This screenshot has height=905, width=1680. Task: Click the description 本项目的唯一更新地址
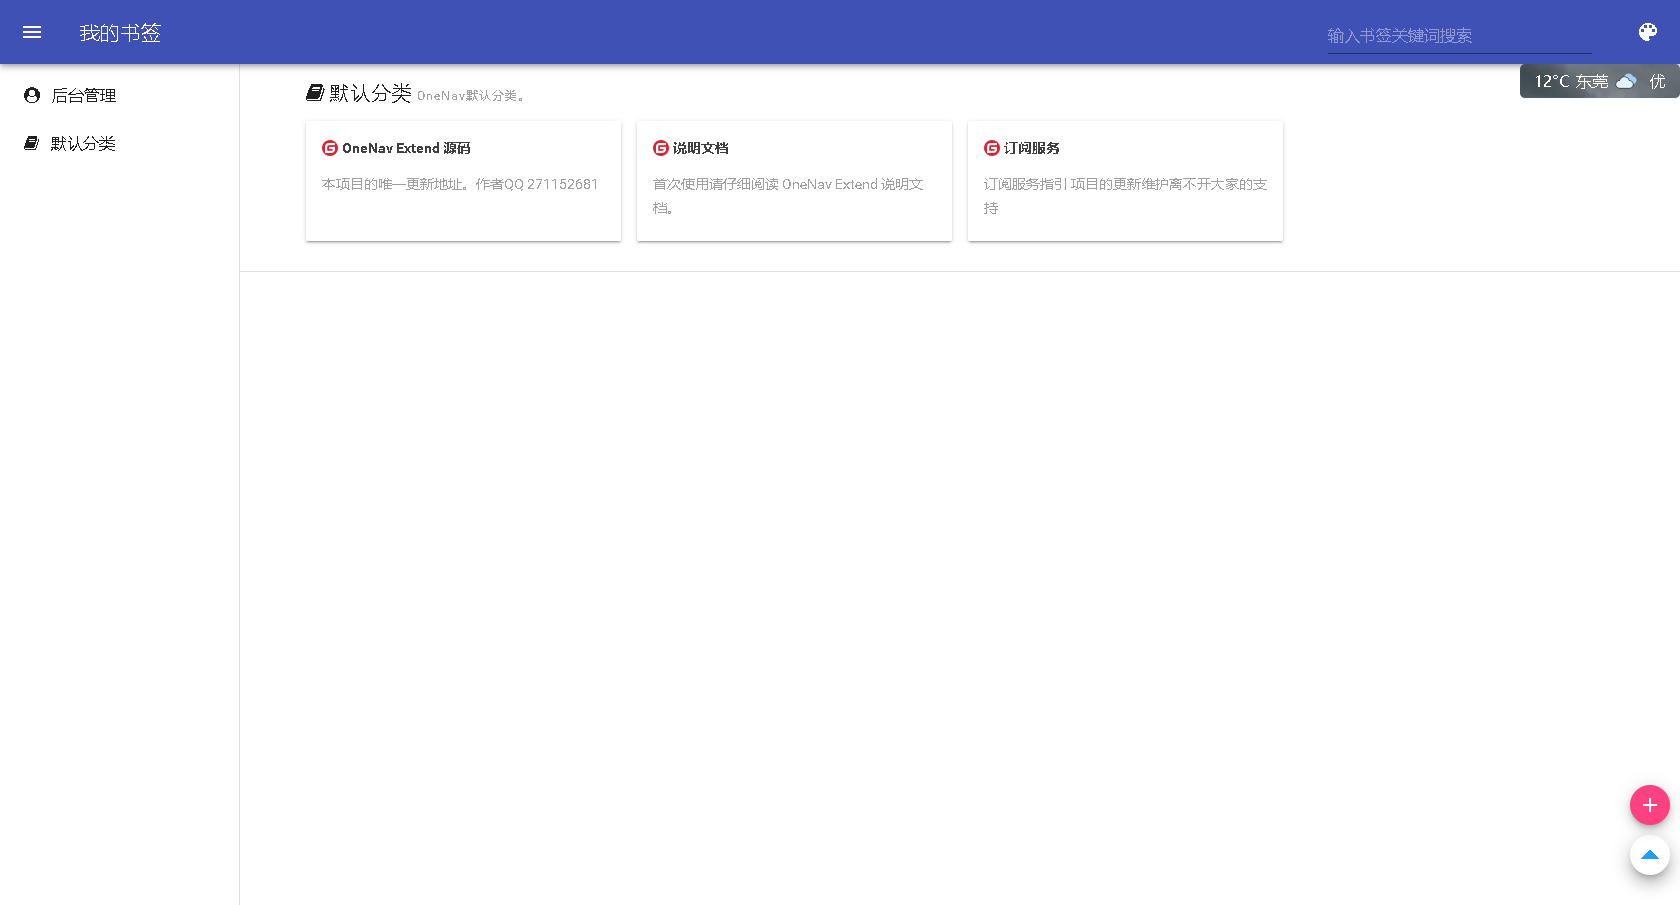pos(460,184)
